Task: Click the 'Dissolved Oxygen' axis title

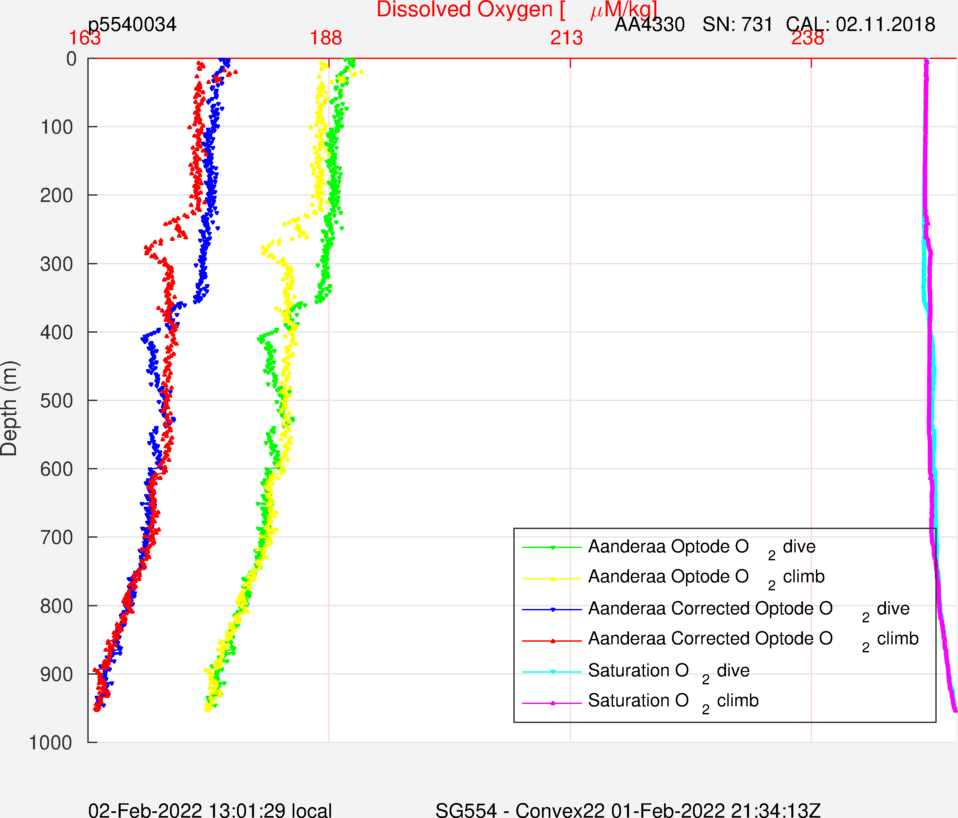Action: click(516, 10)
